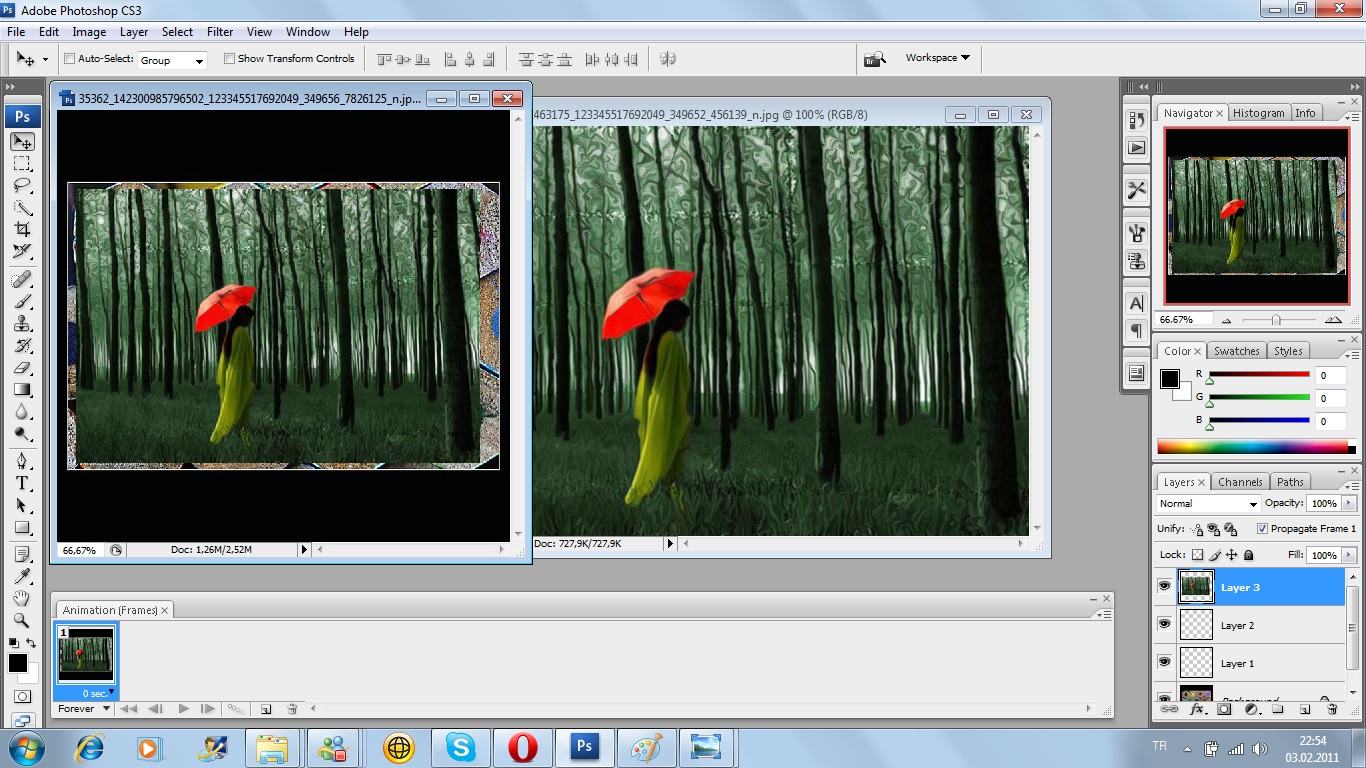
Task: Hide Layer 1 with its eye icon
Action: click(1164, 662)
